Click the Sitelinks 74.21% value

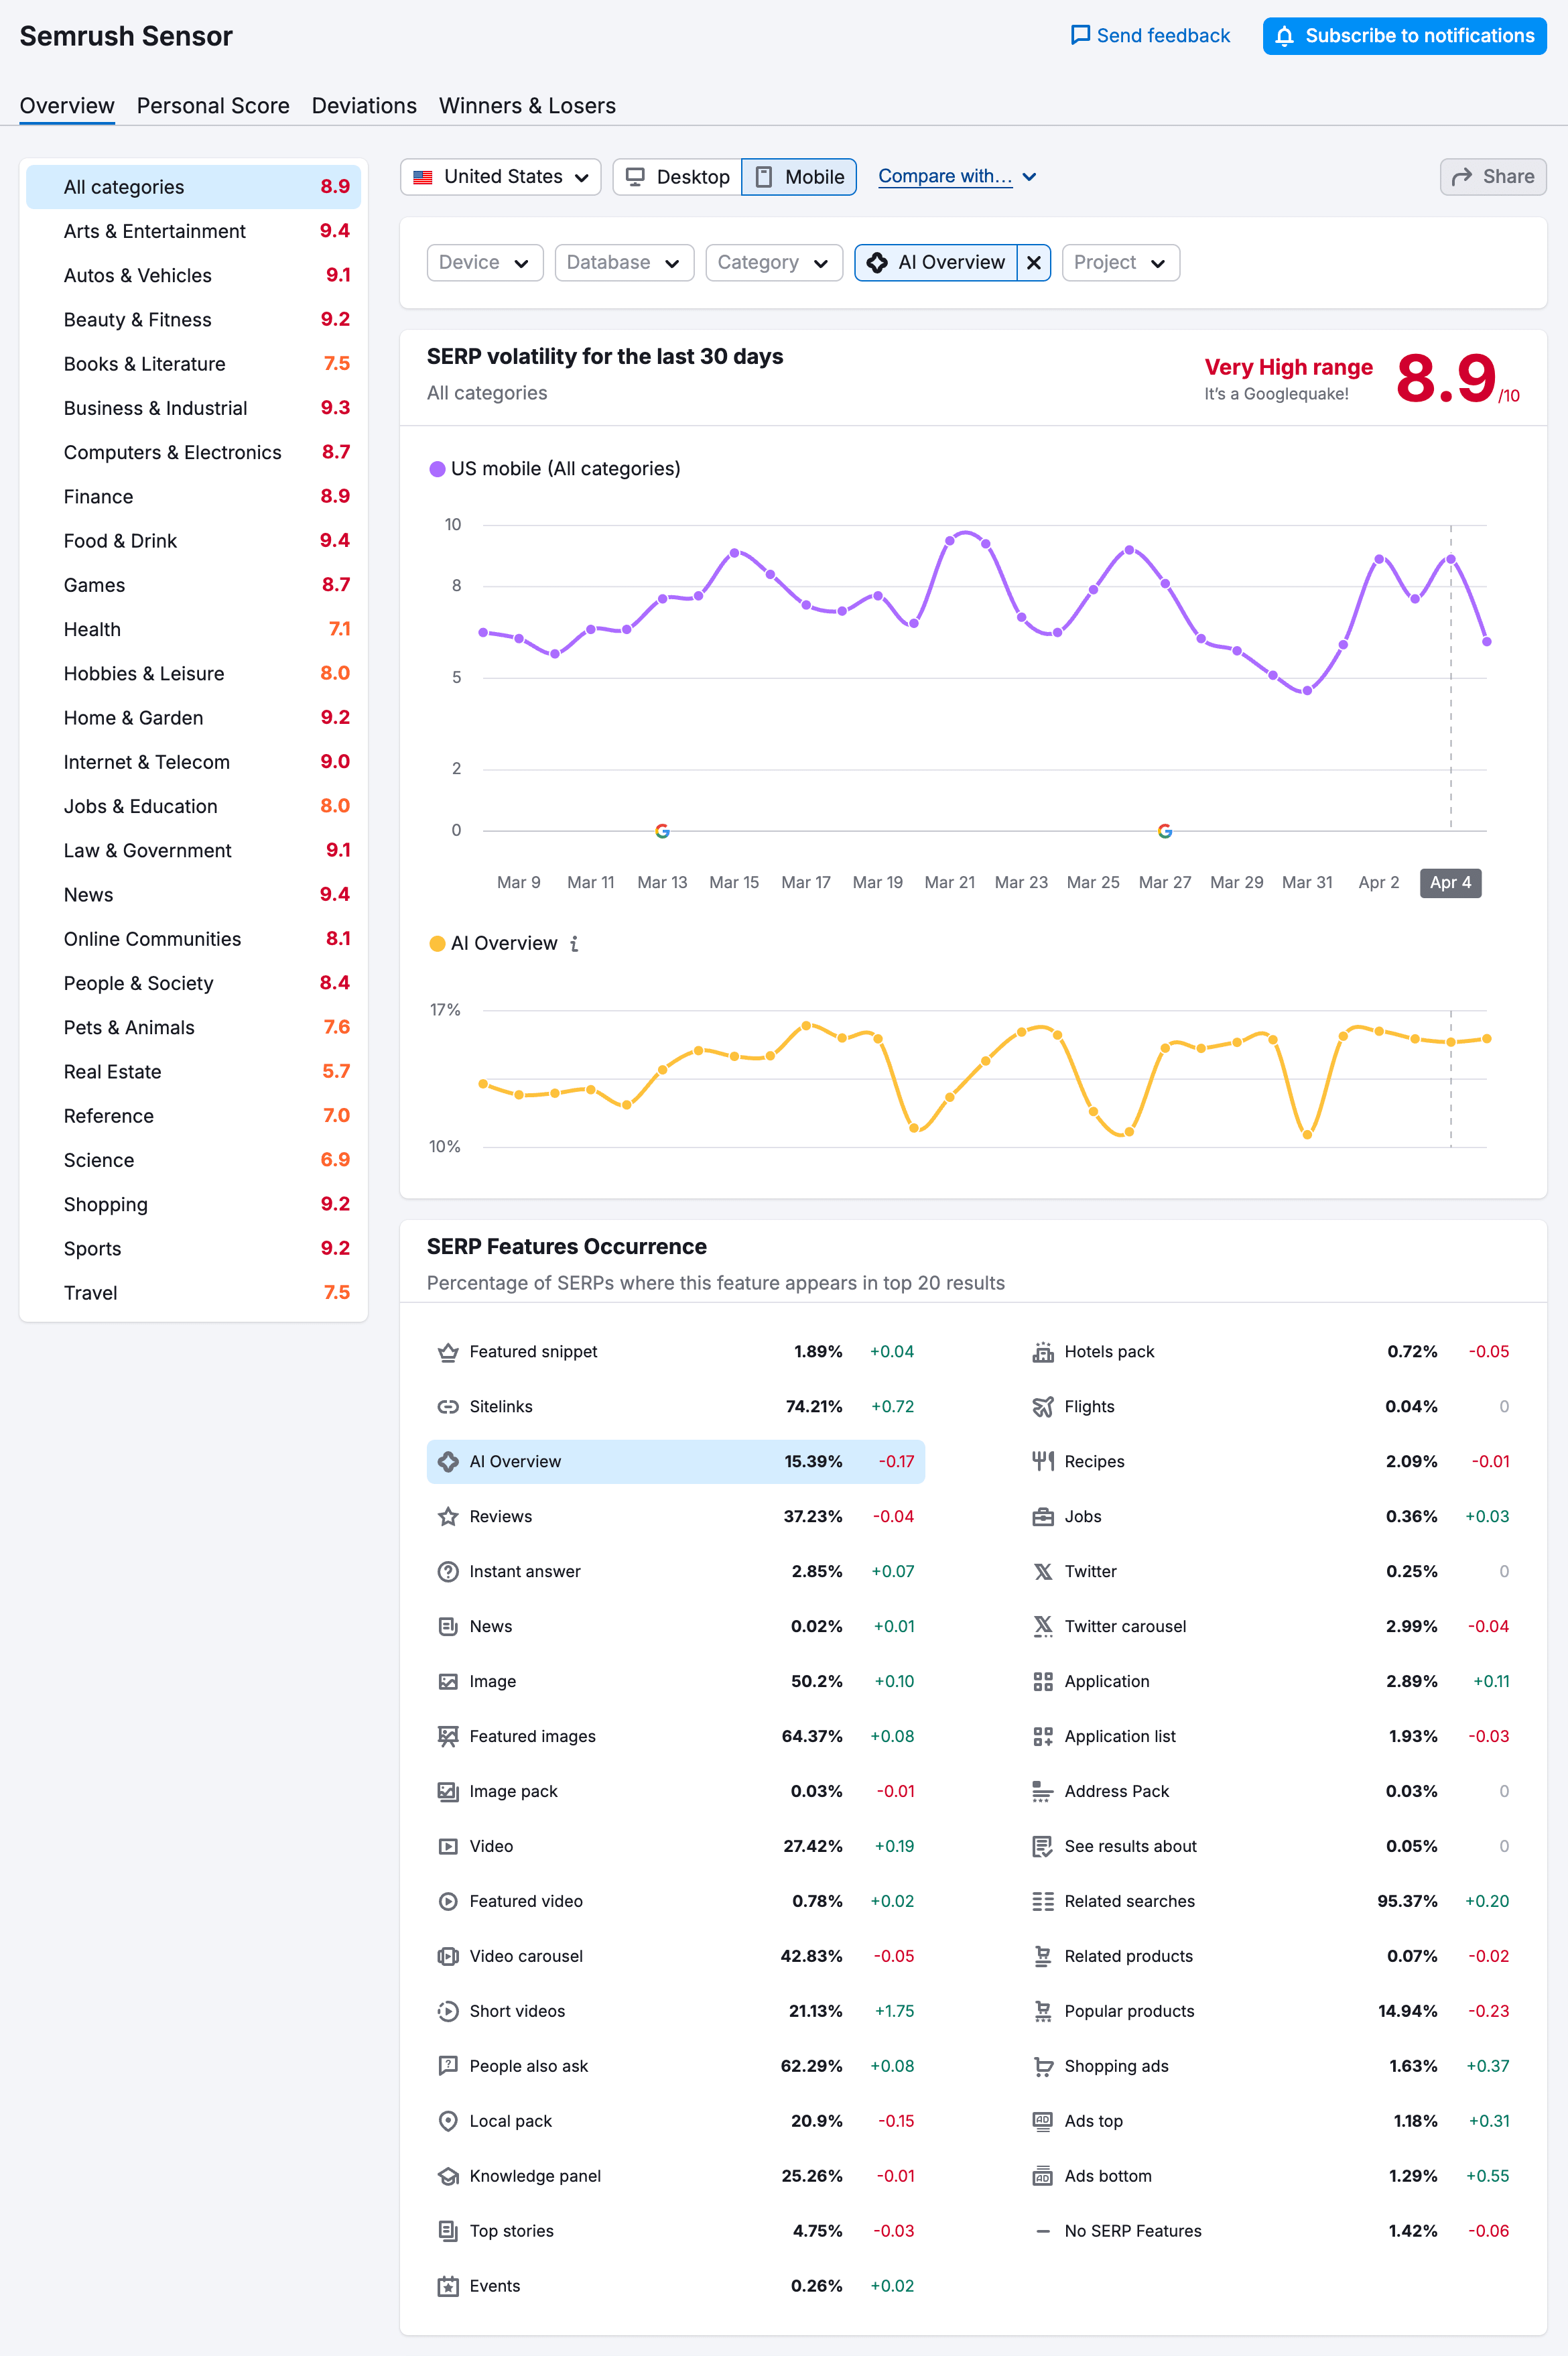(x=814, y=1407)
